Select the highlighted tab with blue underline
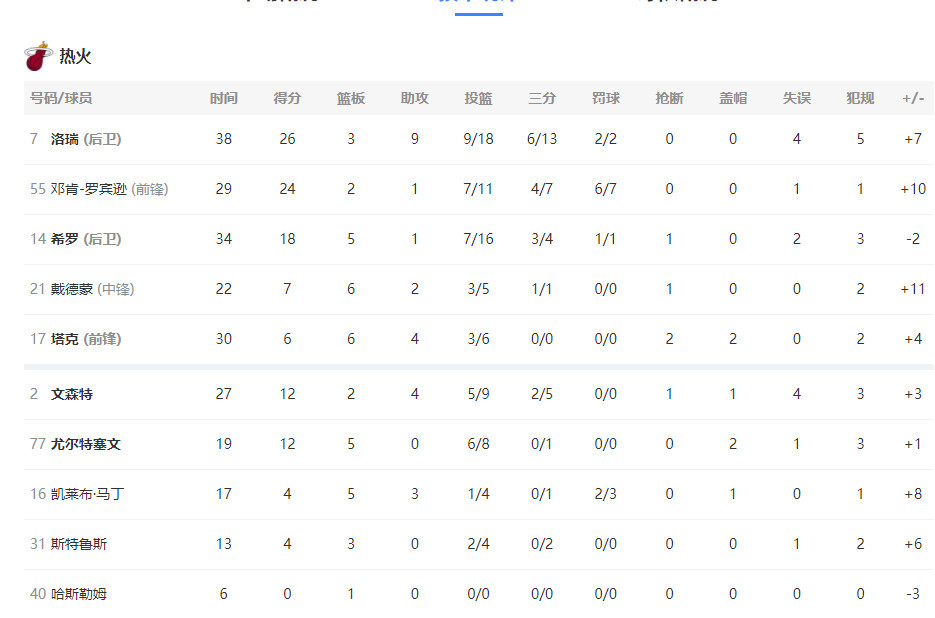935x618 pixels. pos(478,5)
